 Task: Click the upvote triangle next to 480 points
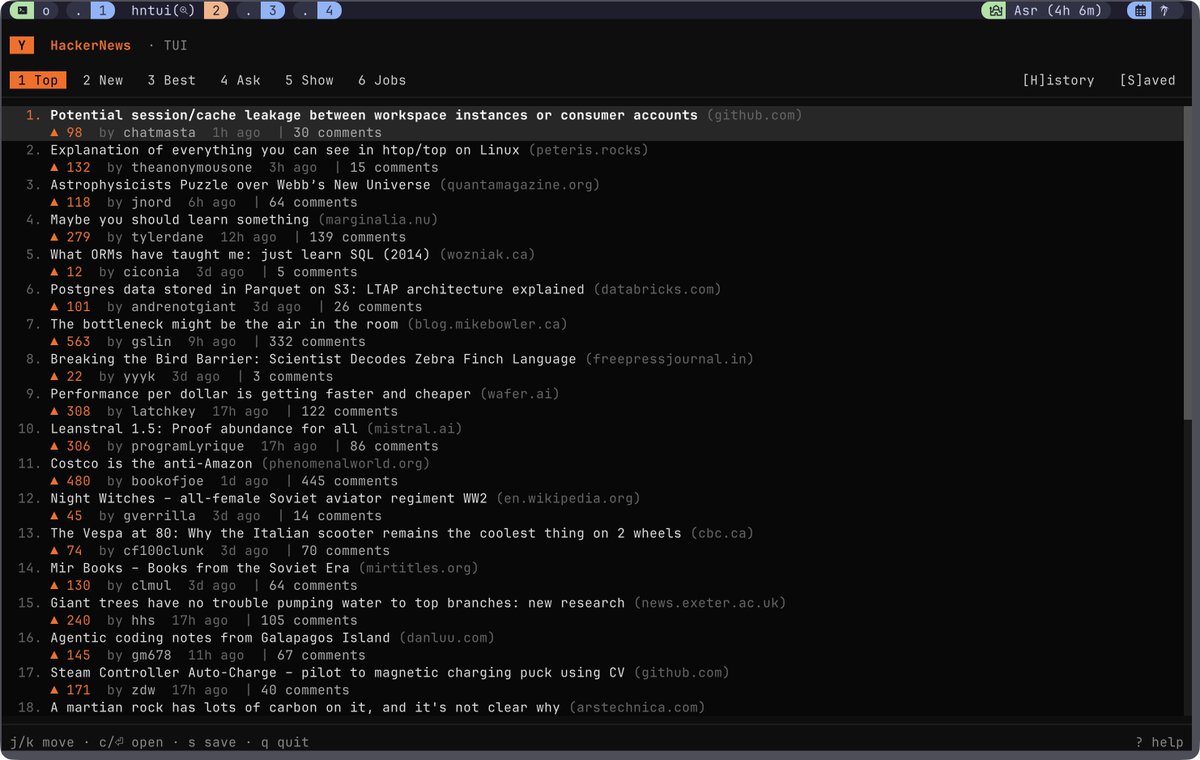(x=55, y=481)
